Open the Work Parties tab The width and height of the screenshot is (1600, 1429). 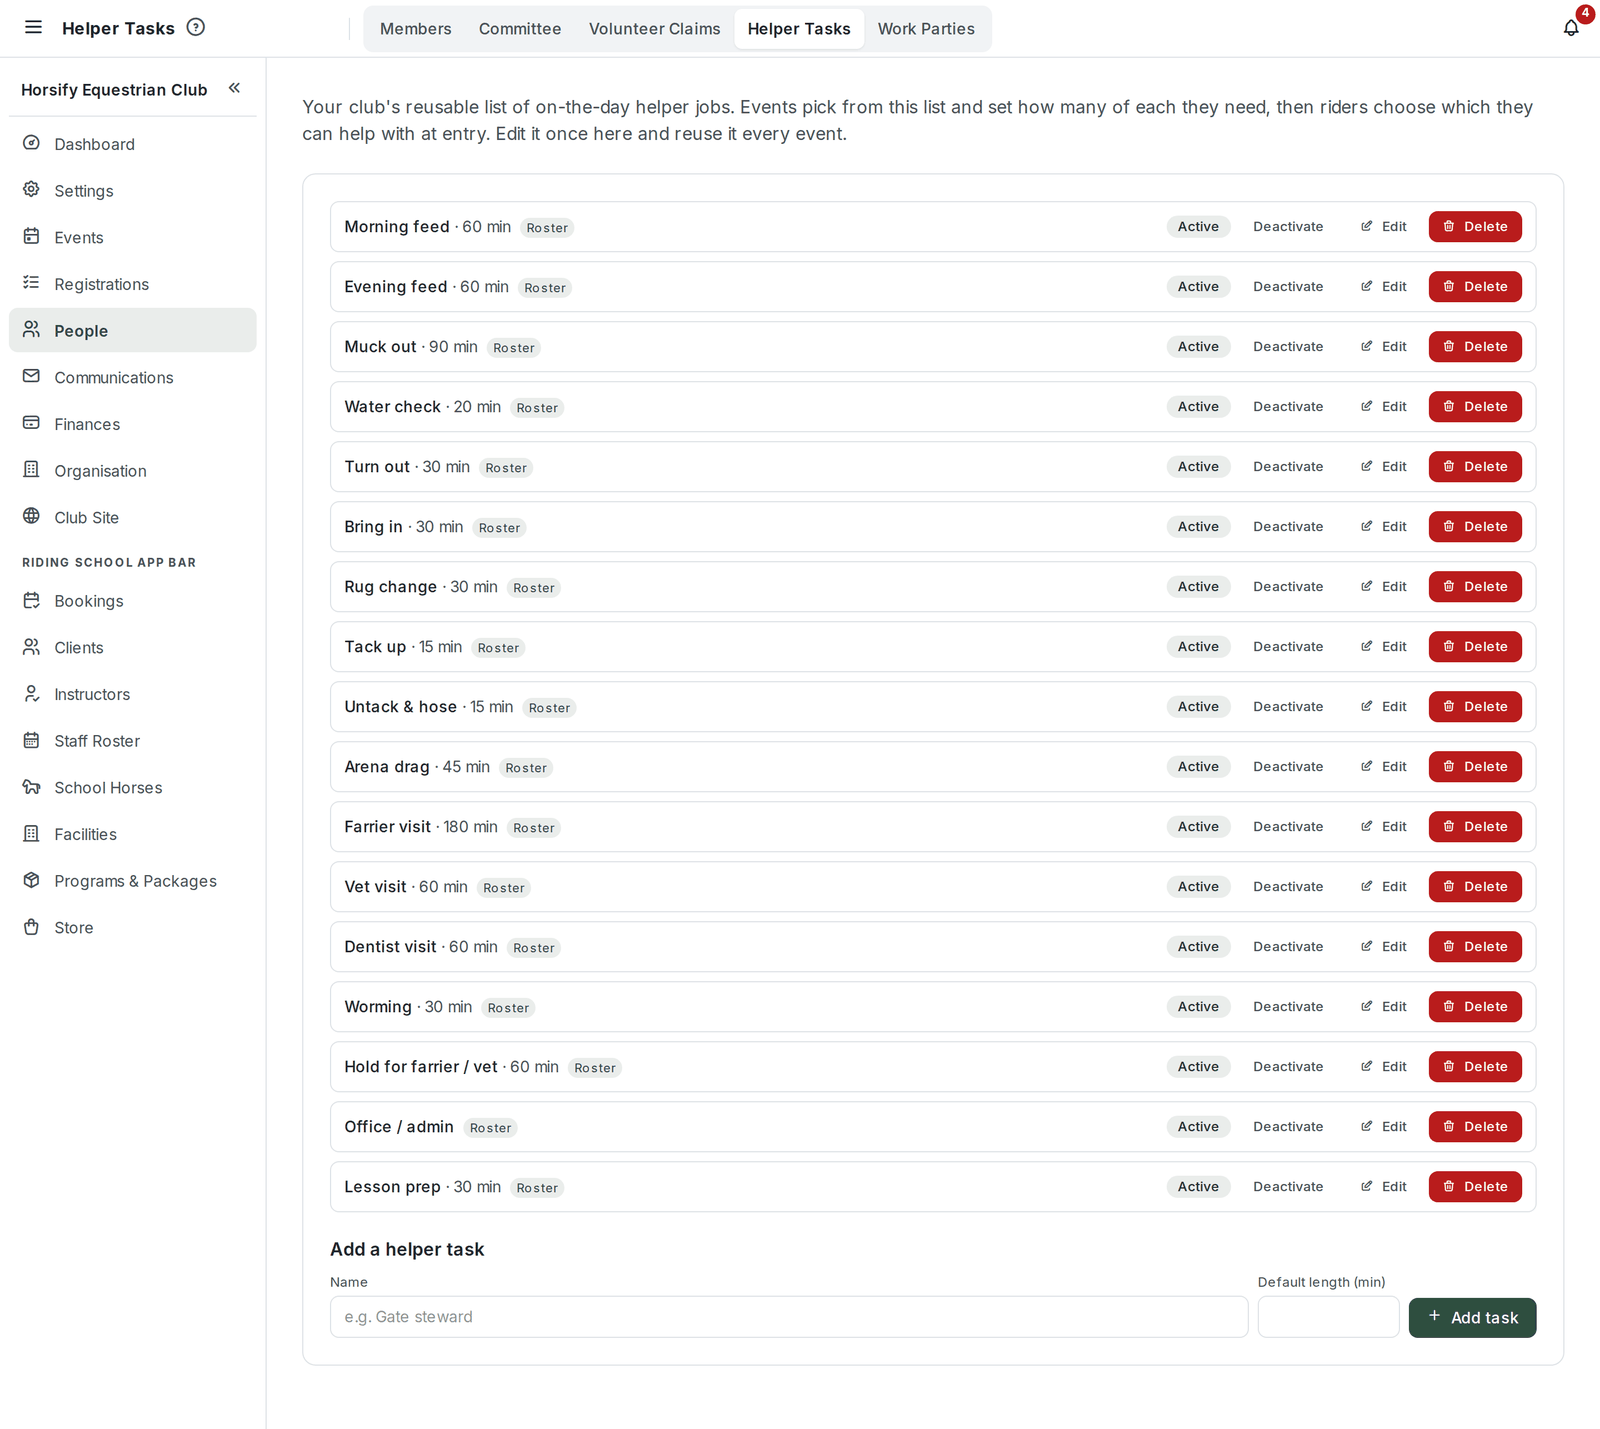926,29
